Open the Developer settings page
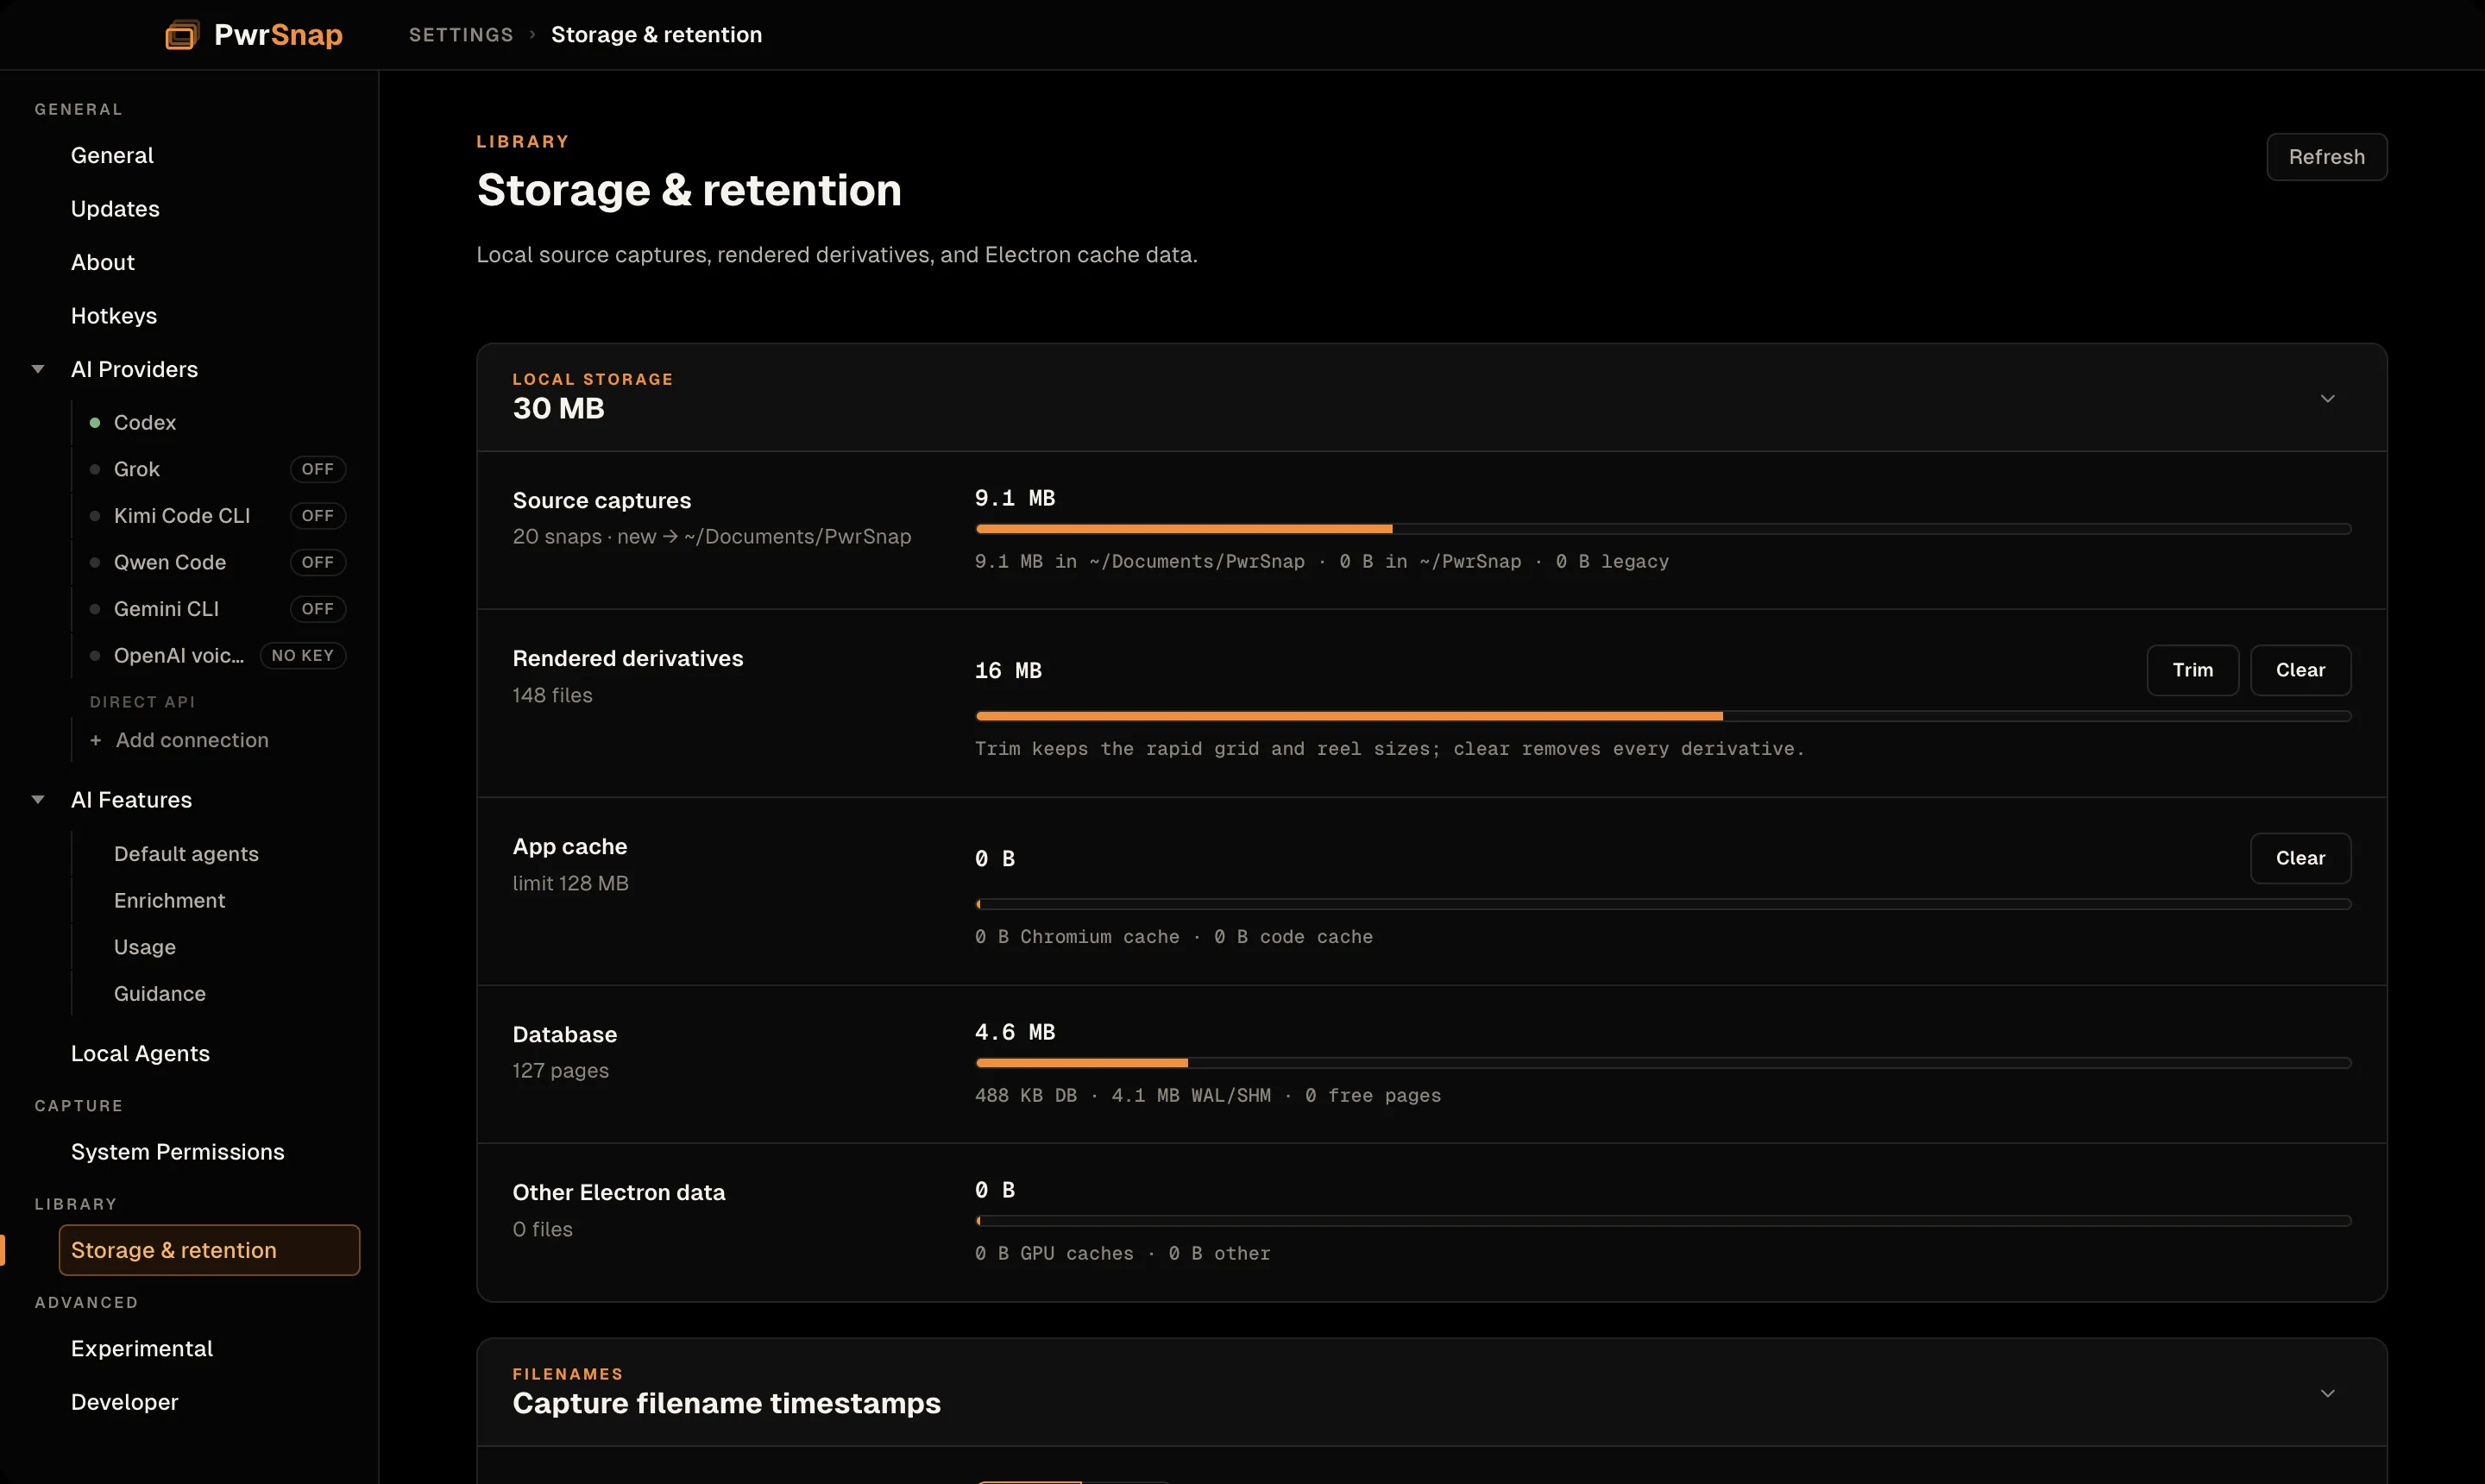The image size is (2485, 1484). click(x=125, y=1402)
